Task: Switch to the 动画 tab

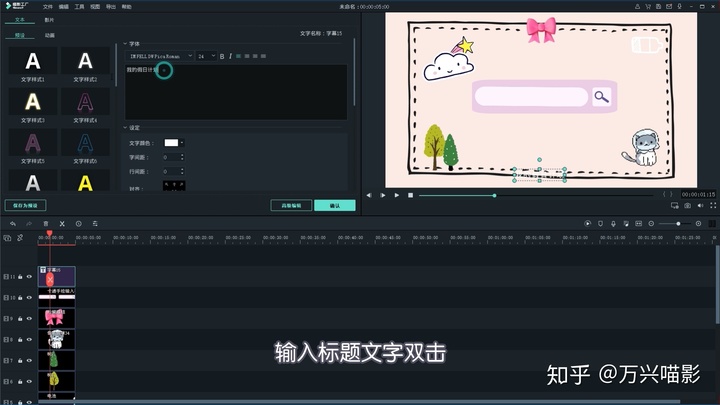Action: point(50,35)
